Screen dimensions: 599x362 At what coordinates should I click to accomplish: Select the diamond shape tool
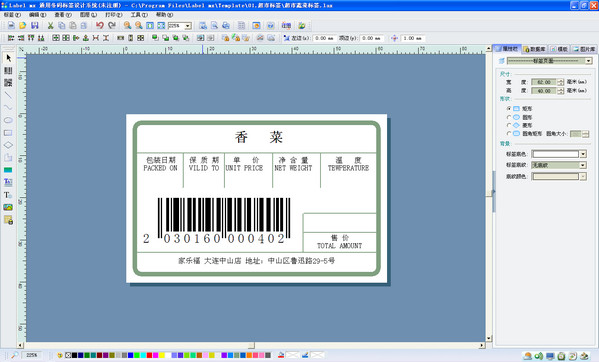pos(8,145)
